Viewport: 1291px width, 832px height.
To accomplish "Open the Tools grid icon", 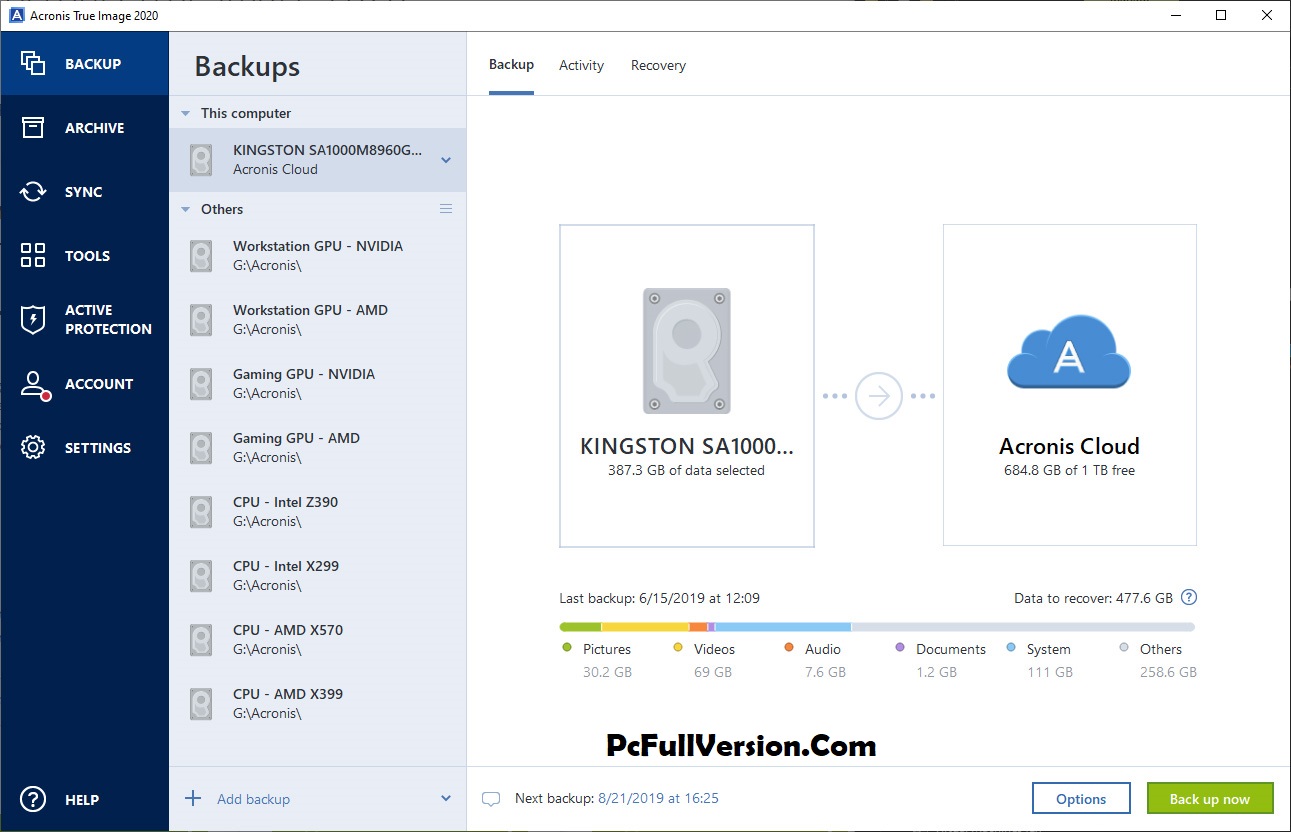I will pos(33,255).
